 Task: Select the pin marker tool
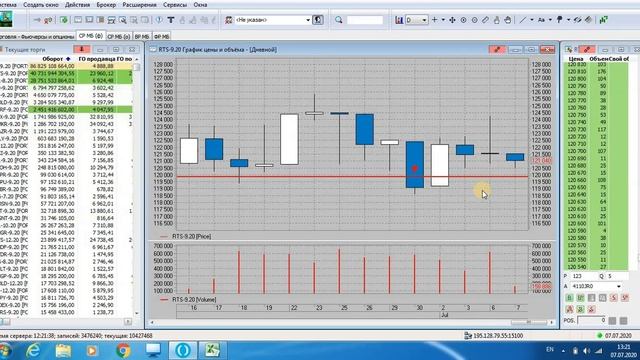pos(560,20)
